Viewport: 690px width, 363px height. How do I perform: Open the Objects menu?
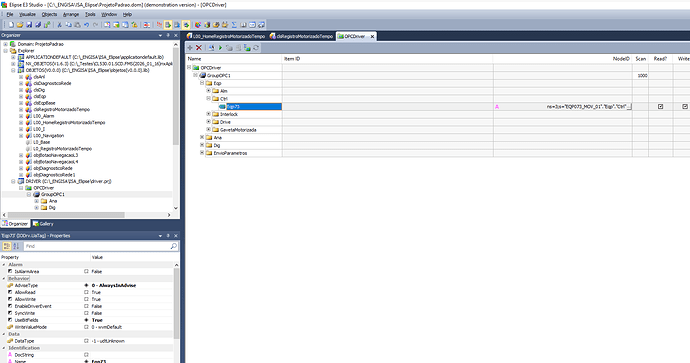[x=49, y=15]
